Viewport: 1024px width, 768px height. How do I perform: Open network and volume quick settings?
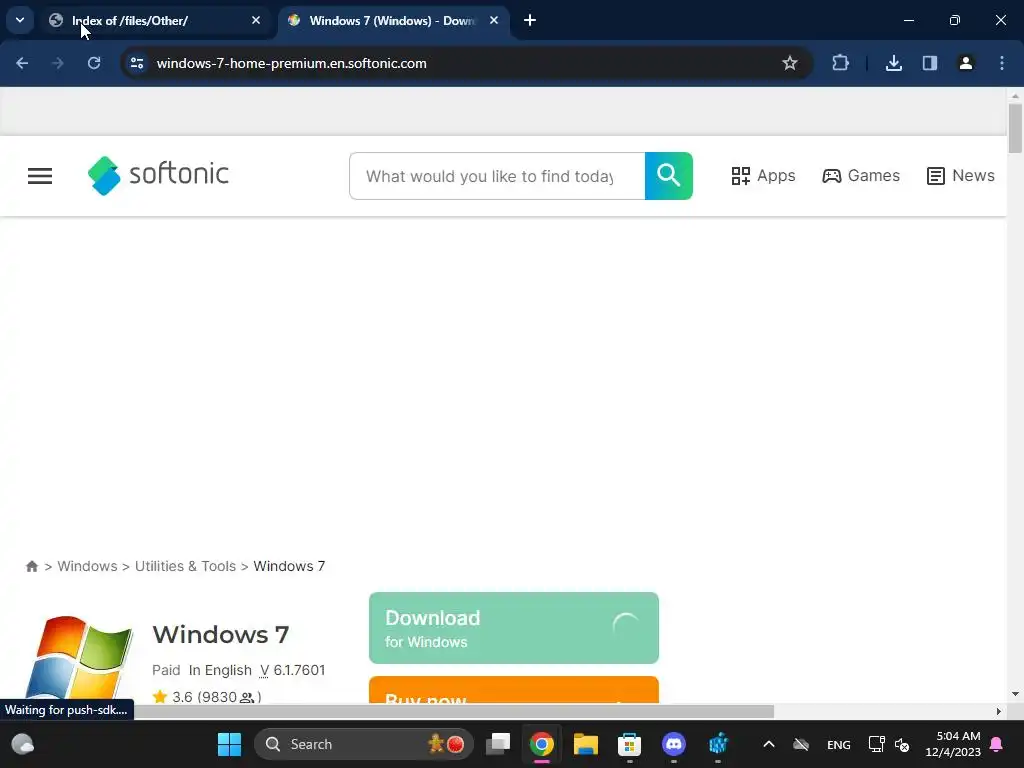point(889,744)
